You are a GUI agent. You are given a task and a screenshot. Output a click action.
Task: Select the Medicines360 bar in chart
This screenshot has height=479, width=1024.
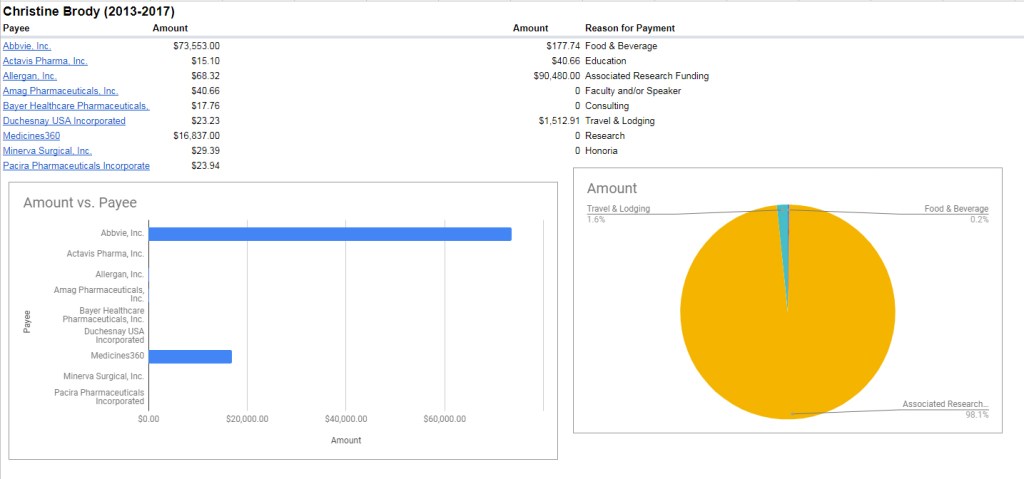(x=190, y=357)
